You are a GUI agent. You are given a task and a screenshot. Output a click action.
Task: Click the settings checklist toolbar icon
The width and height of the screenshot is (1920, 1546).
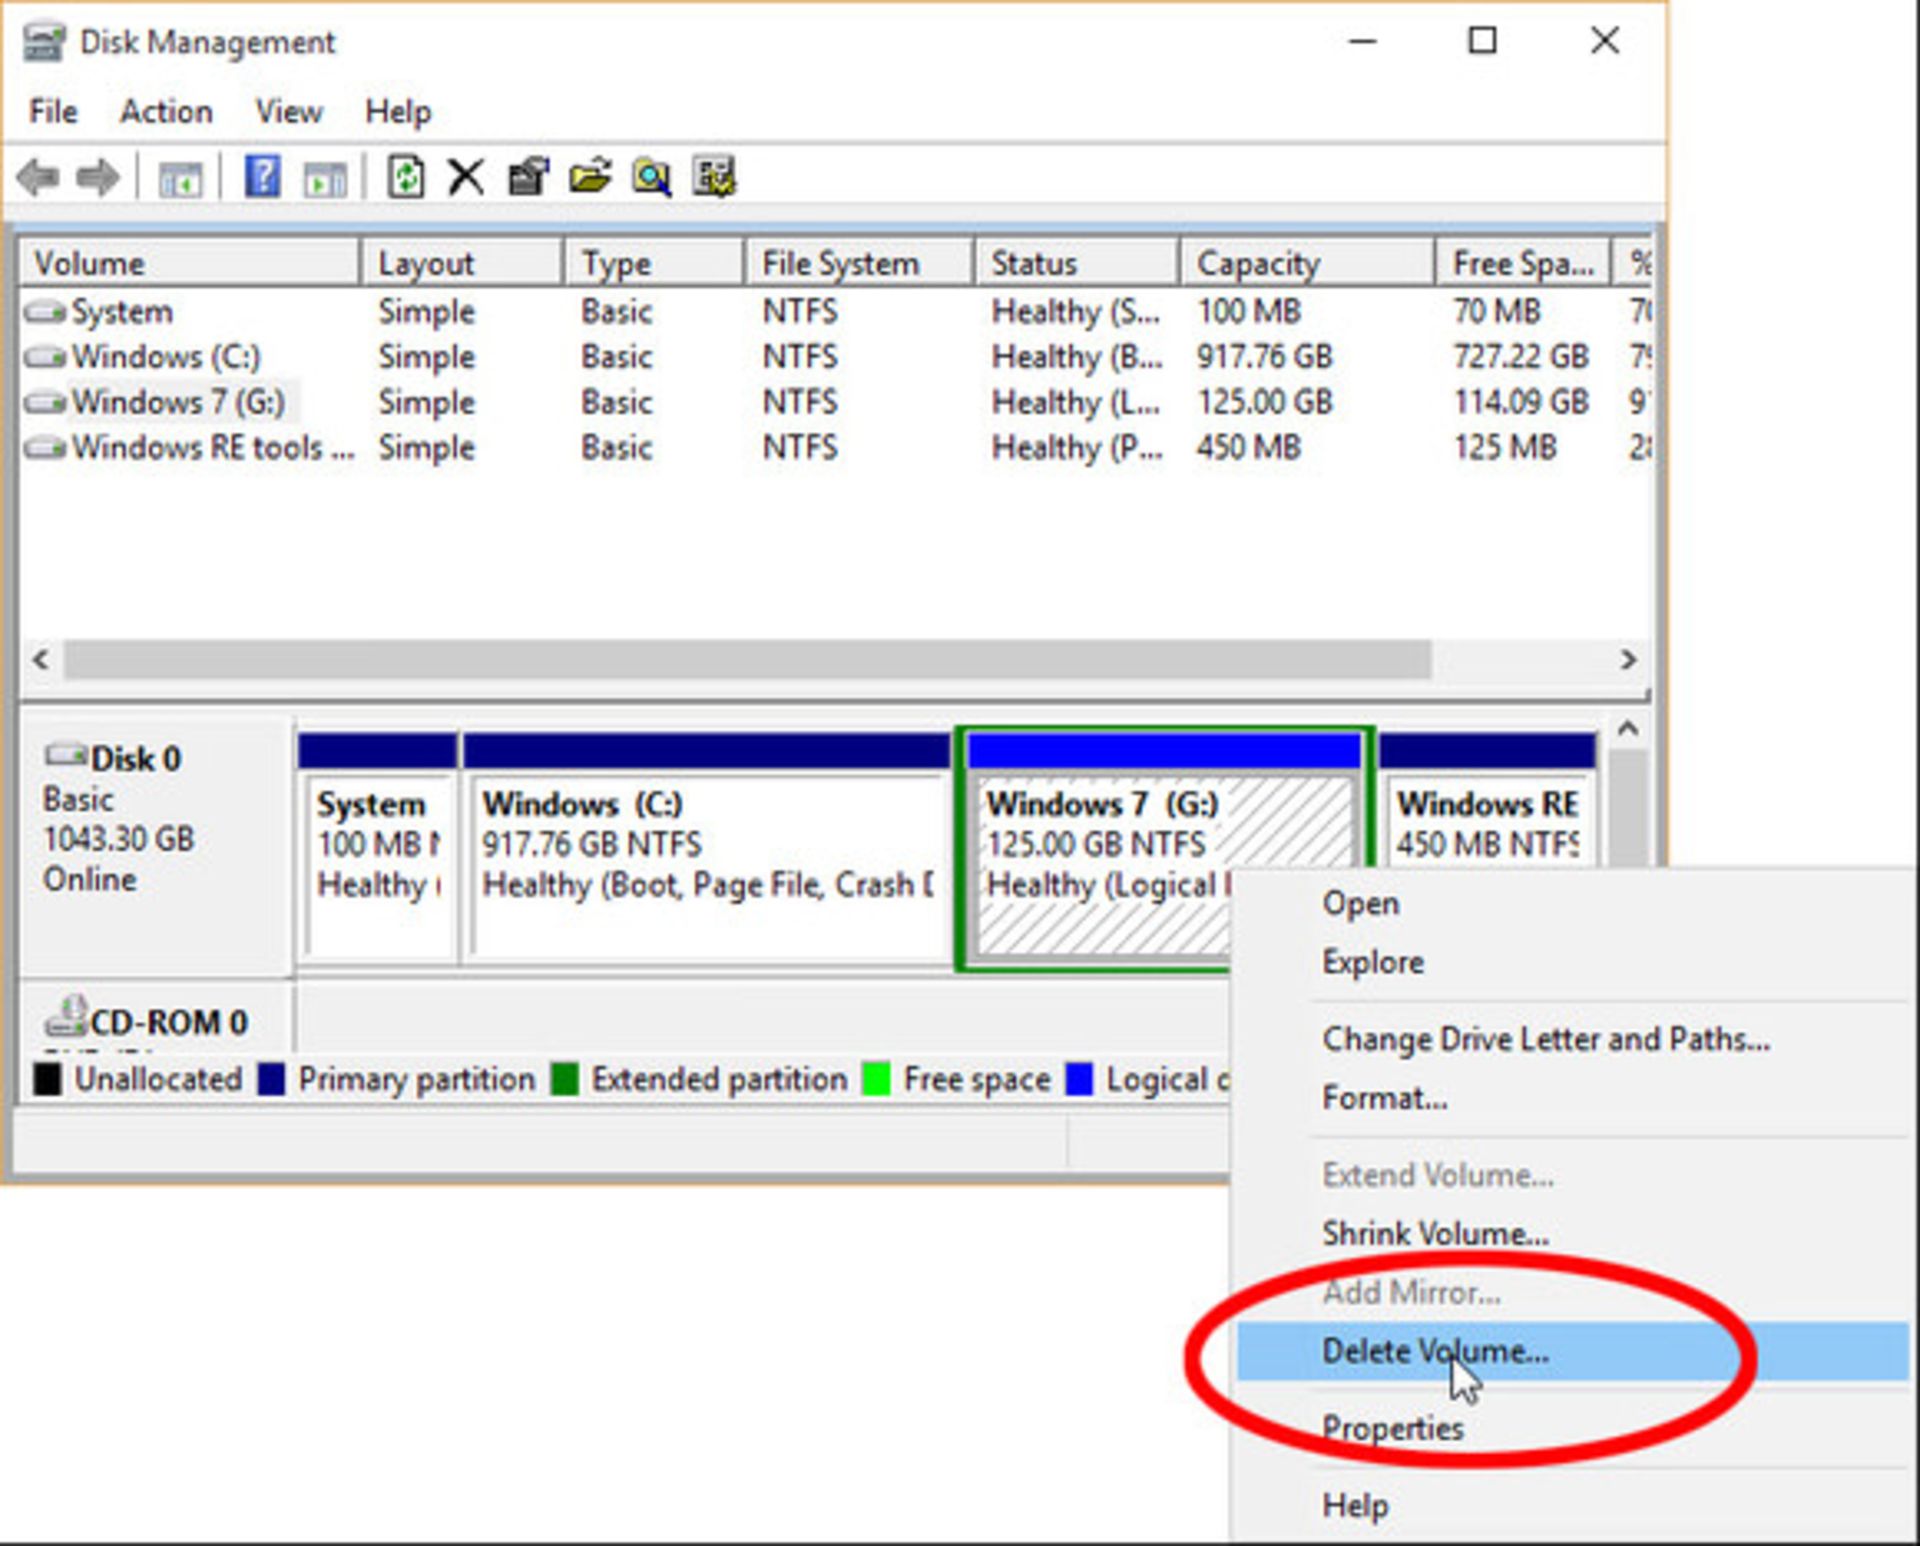pyautogui.click(x=714, y=177)
